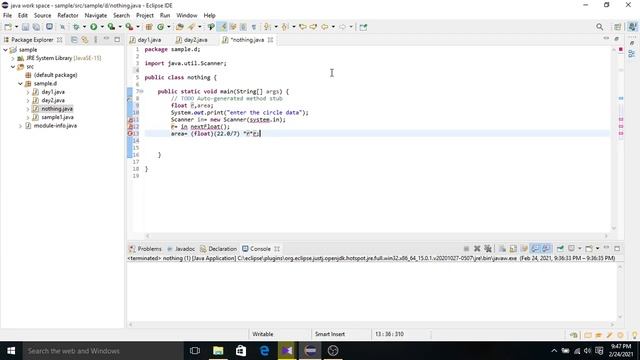
Task: Open File Explorer from taskbar
Action: point(218,351)
